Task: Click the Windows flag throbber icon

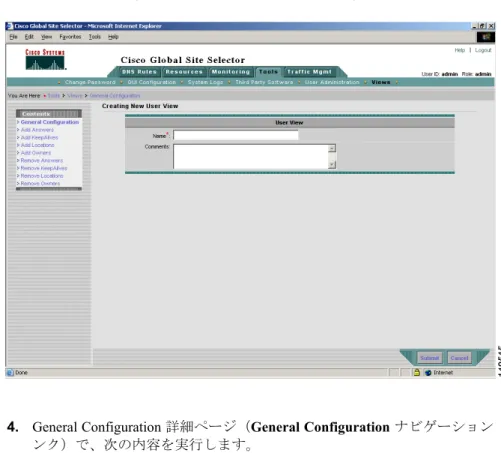Action: (x=486, y=37)
